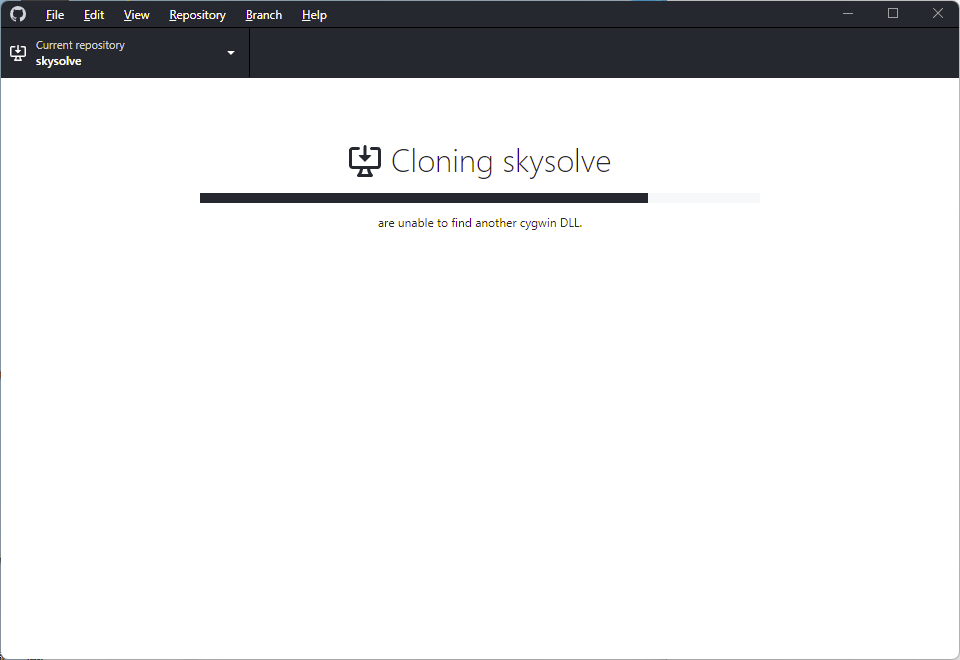The height and width of the screenshot is (660, 960).
Task: Click the octocat icon on the title bar
Action: pos(17,14)
